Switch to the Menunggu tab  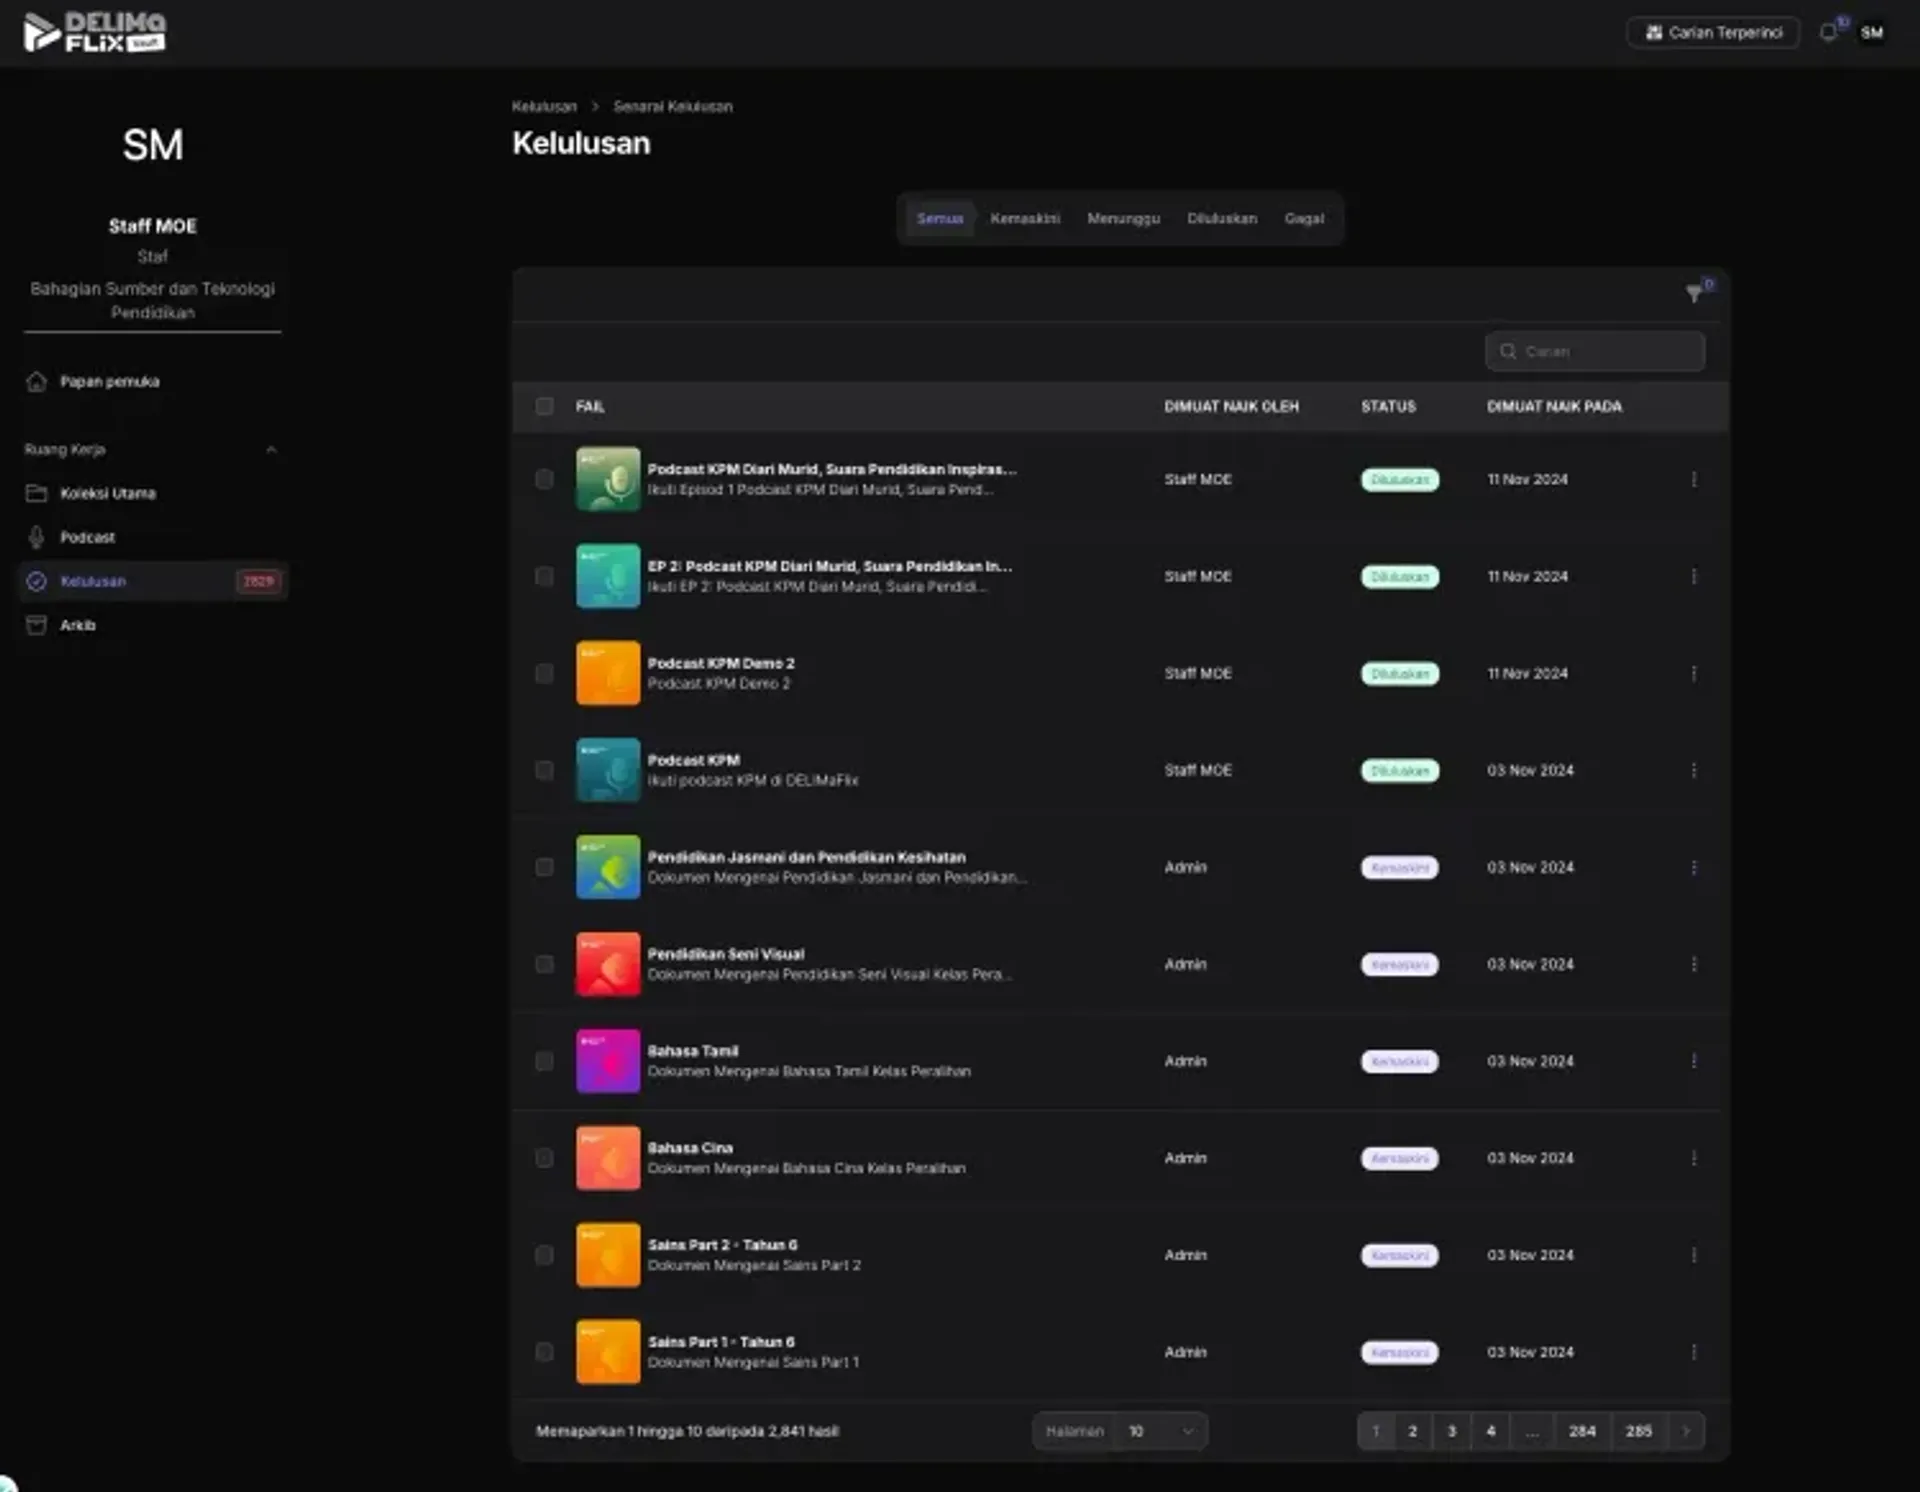pos(1123,218)
